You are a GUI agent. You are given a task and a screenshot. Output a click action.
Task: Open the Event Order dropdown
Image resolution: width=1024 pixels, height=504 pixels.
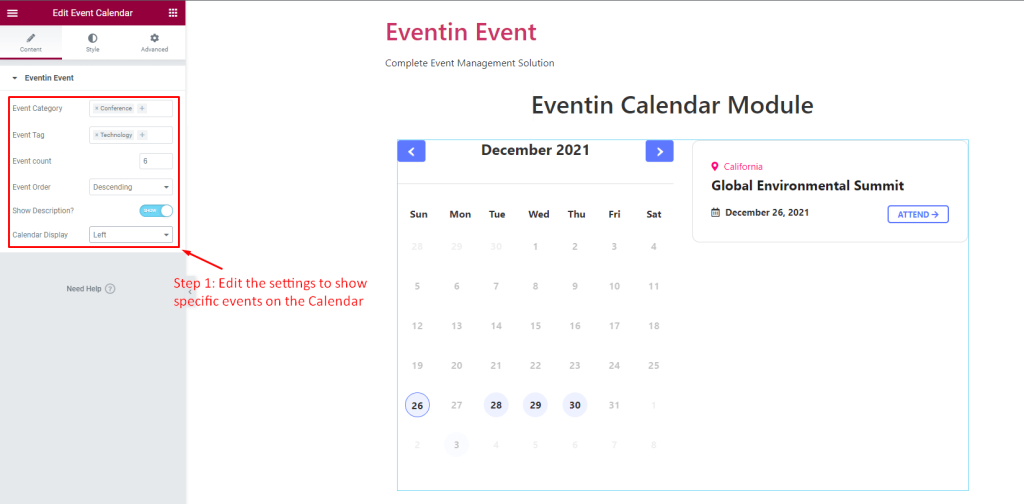[x=131, y=187]
